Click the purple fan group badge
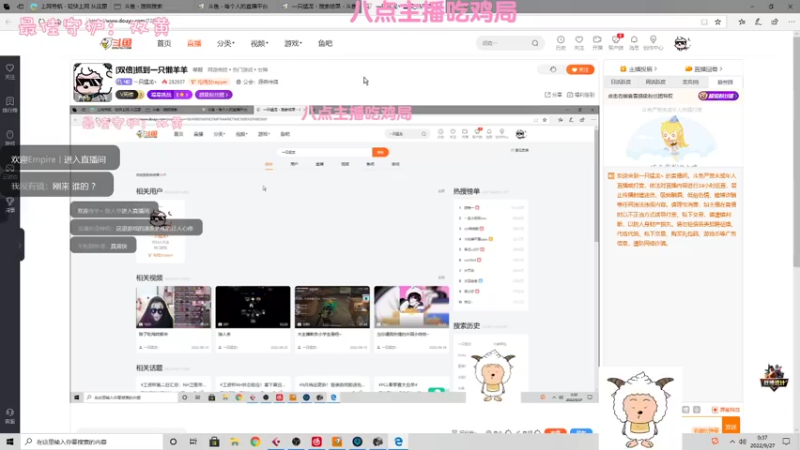The height and width of the screenshot is (450, 800). pos(213,95)
